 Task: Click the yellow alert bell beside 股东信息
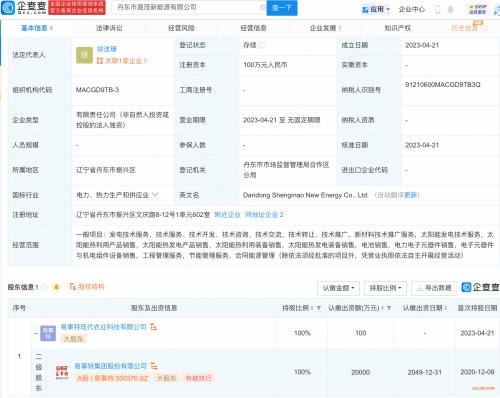pos(56,287)
